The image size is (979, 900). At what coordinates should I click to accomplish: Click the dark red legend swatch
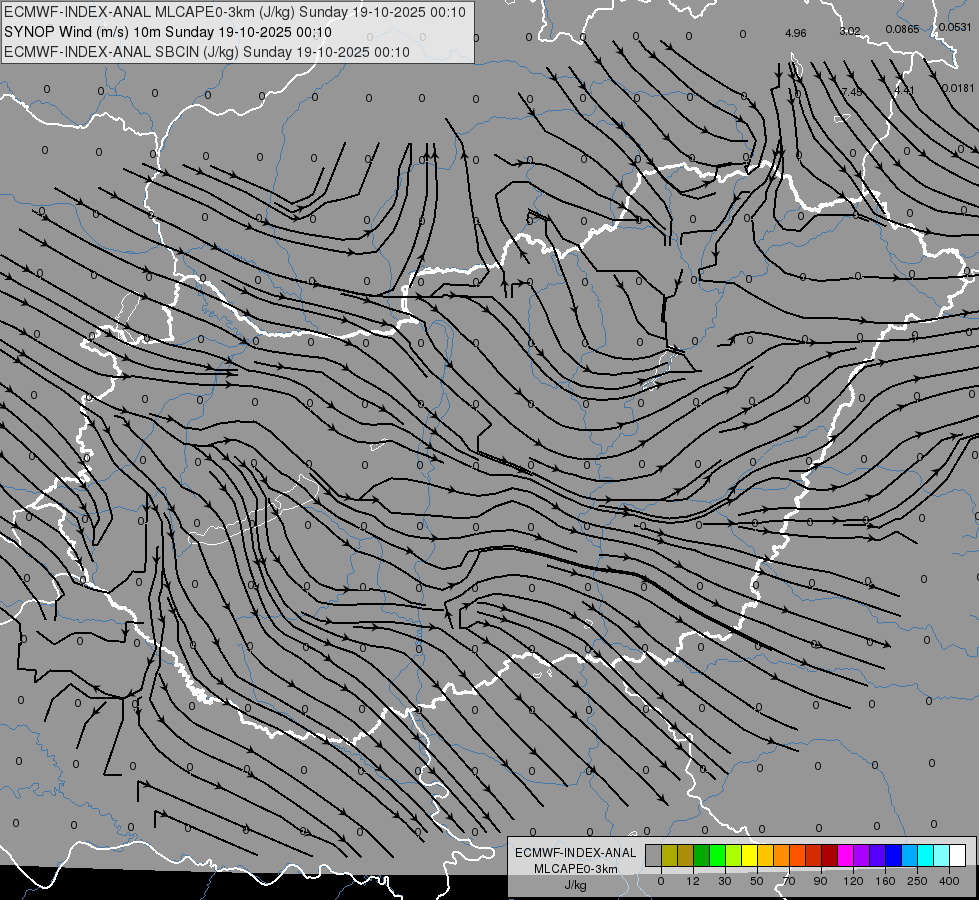pyautogui.click(x=830, y=856)
